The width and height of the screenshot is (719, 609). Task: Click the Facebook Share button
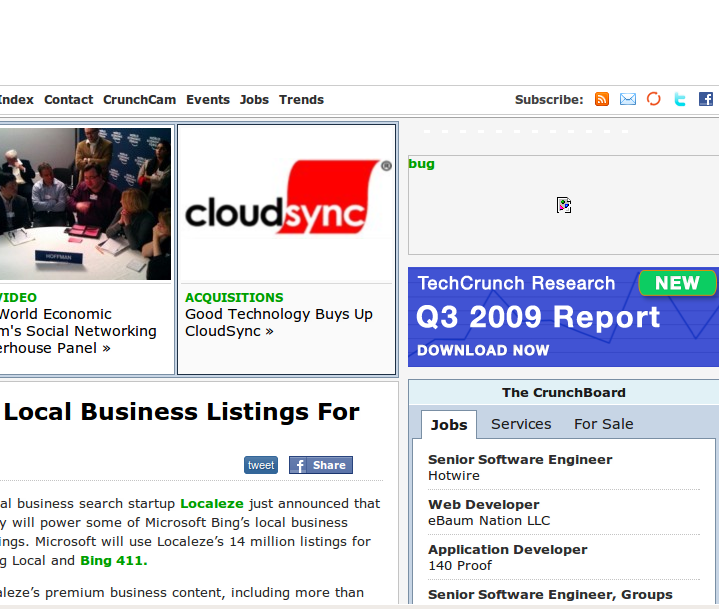tap(321, 465)
